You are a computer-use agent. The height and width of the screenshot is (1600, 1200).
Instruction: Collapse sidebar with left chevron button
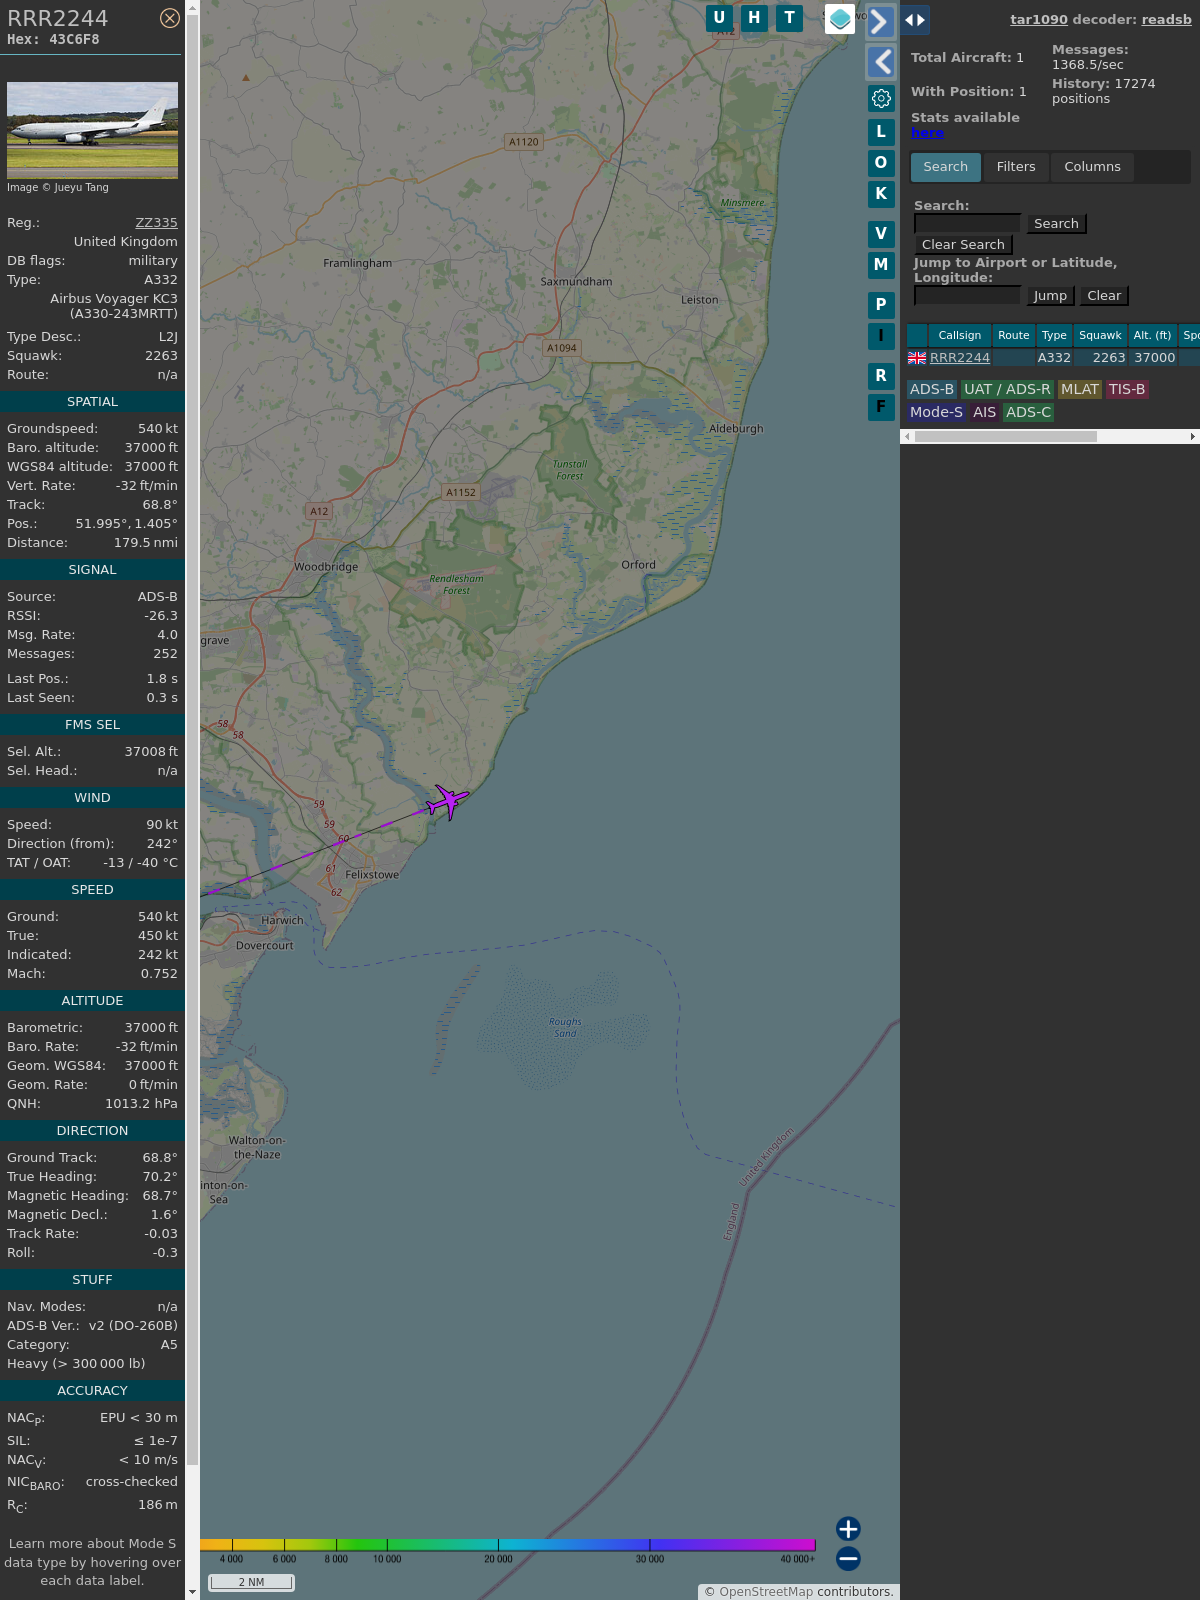(x=880, y=62)
